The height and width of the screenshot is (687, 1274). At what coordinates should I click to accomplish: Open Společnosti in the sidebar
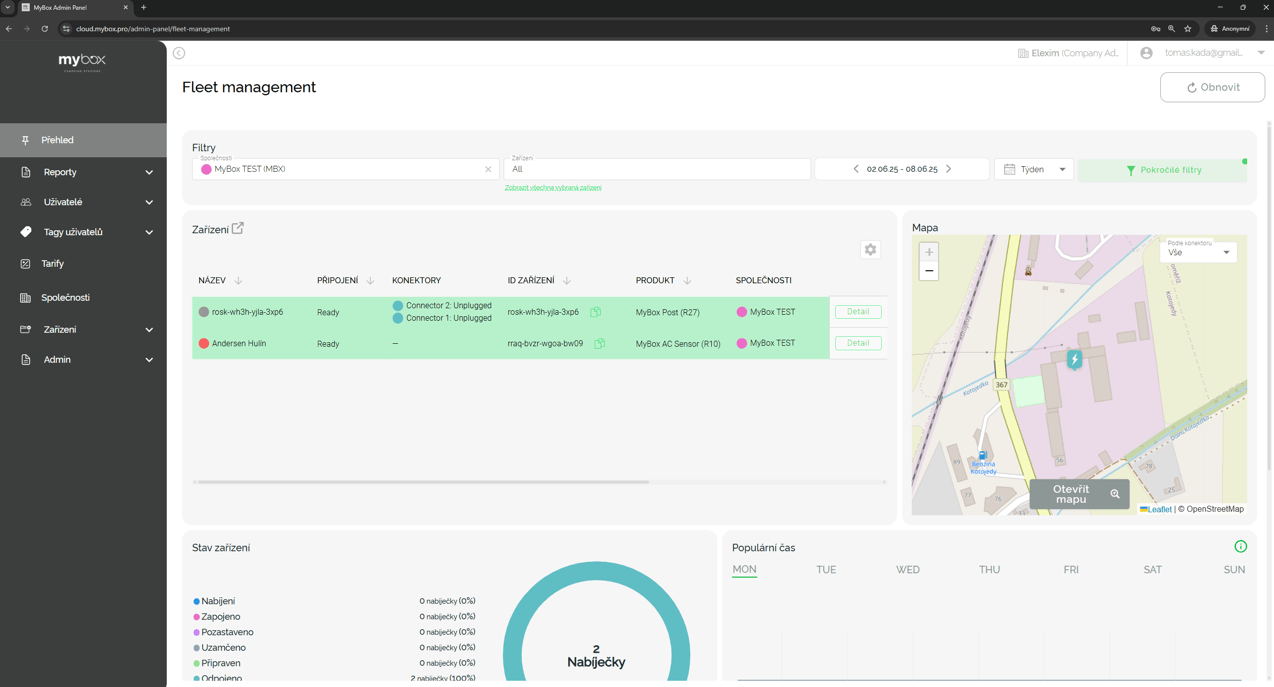[x=83, y=298]
